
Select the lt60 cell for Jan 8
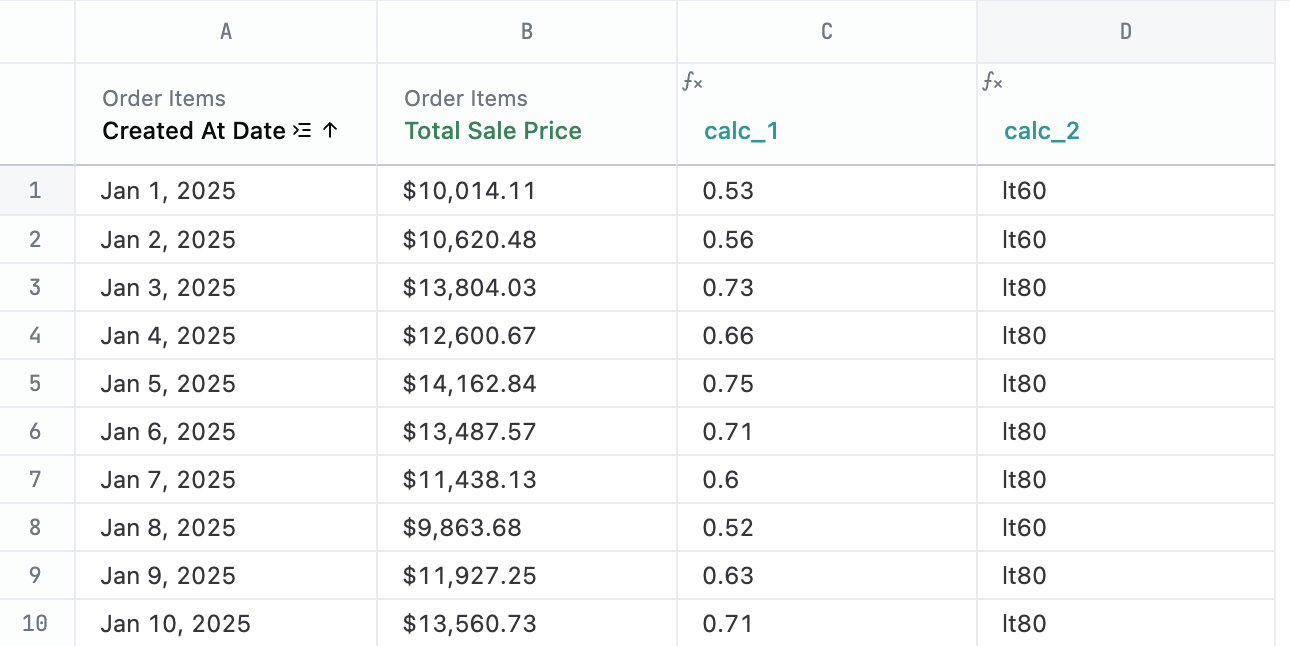[1024, 528]
